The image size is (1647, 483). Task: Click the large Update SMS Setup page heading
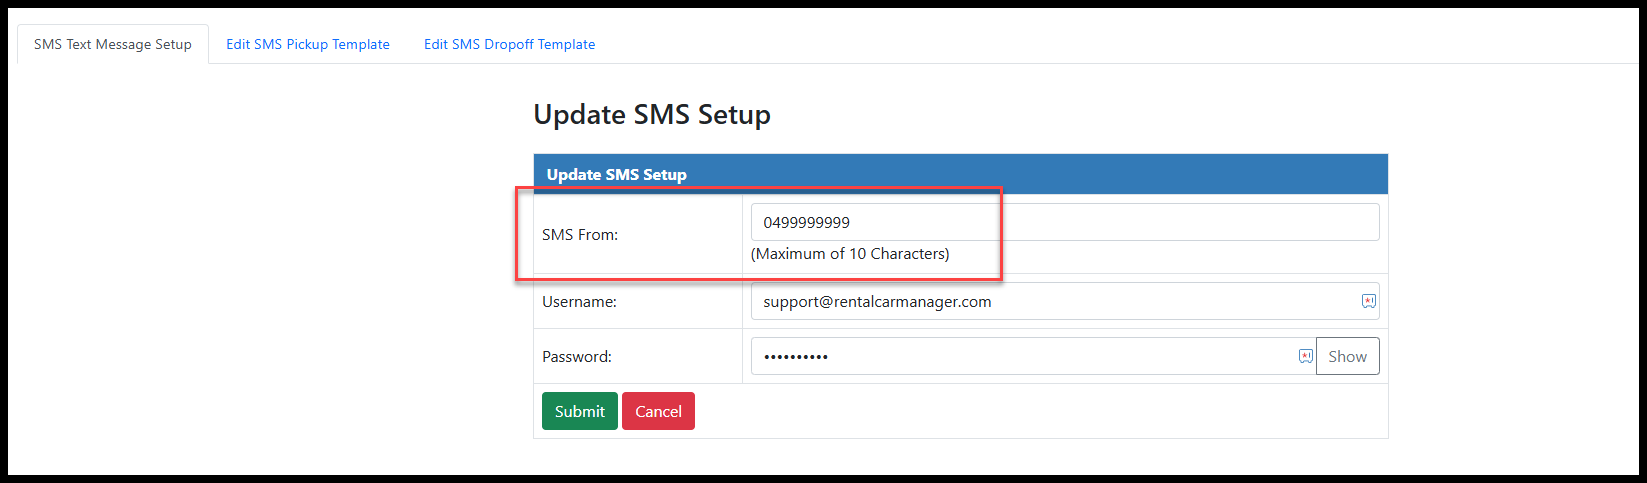652,114
